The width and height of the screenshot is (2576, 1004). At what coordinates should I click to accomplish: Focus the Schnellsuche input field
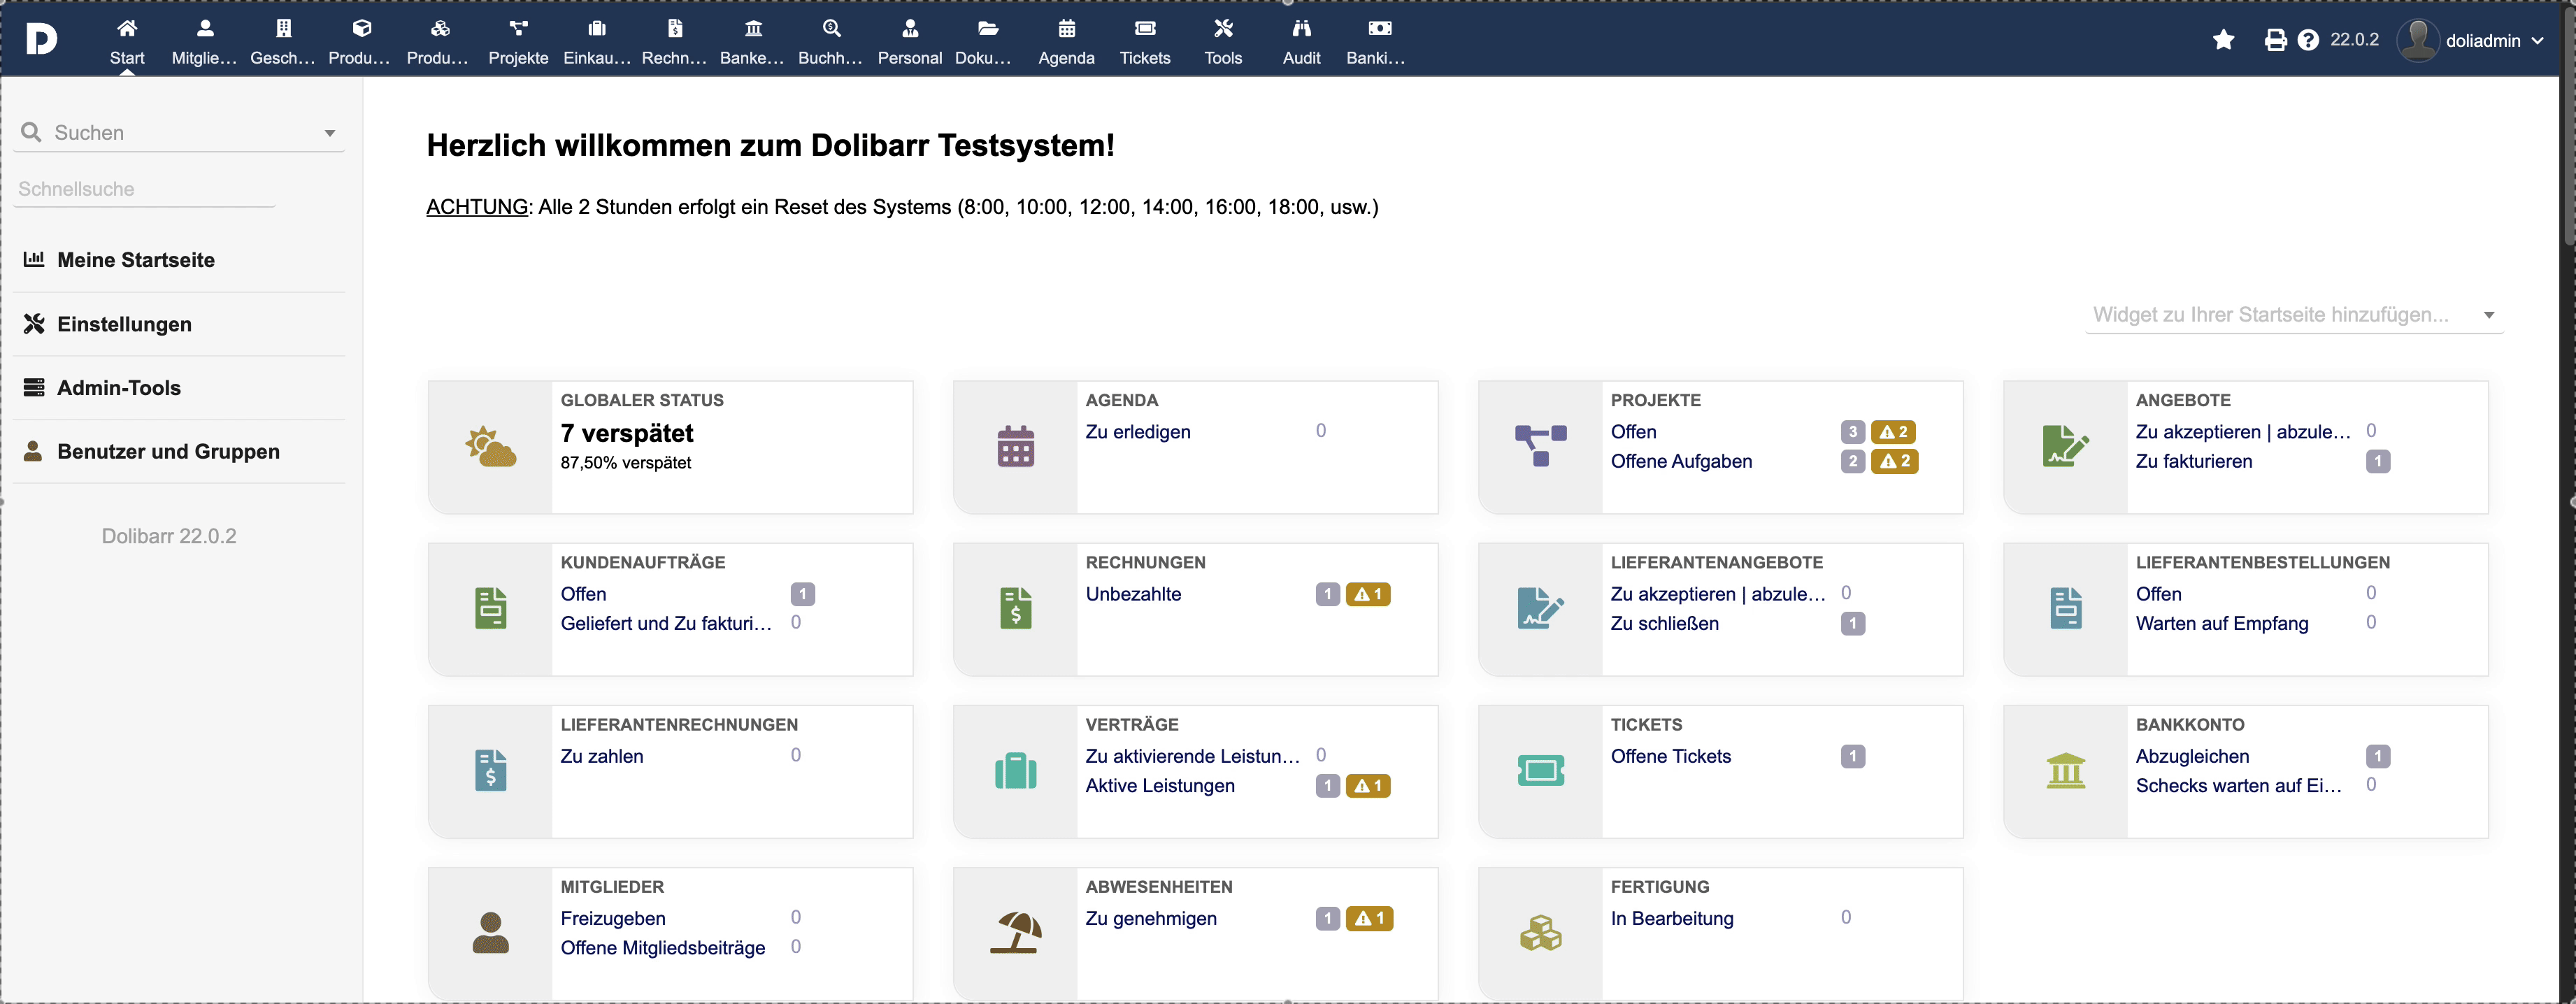[145, 189]
